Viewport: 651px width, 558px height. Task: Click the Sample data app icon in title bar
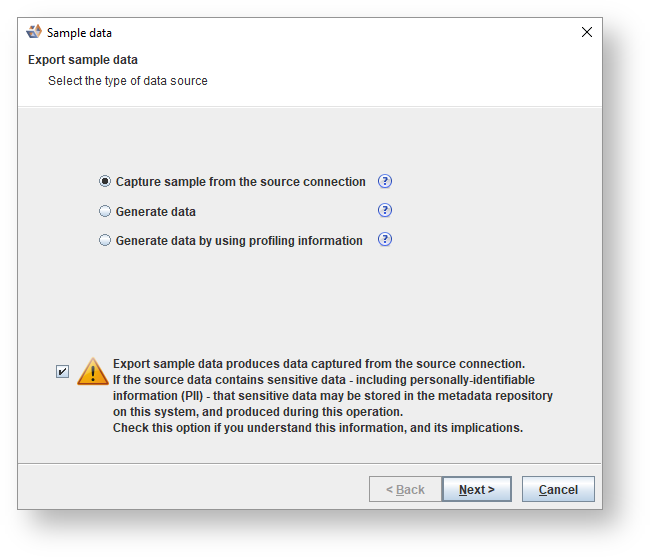coord(34,32)
